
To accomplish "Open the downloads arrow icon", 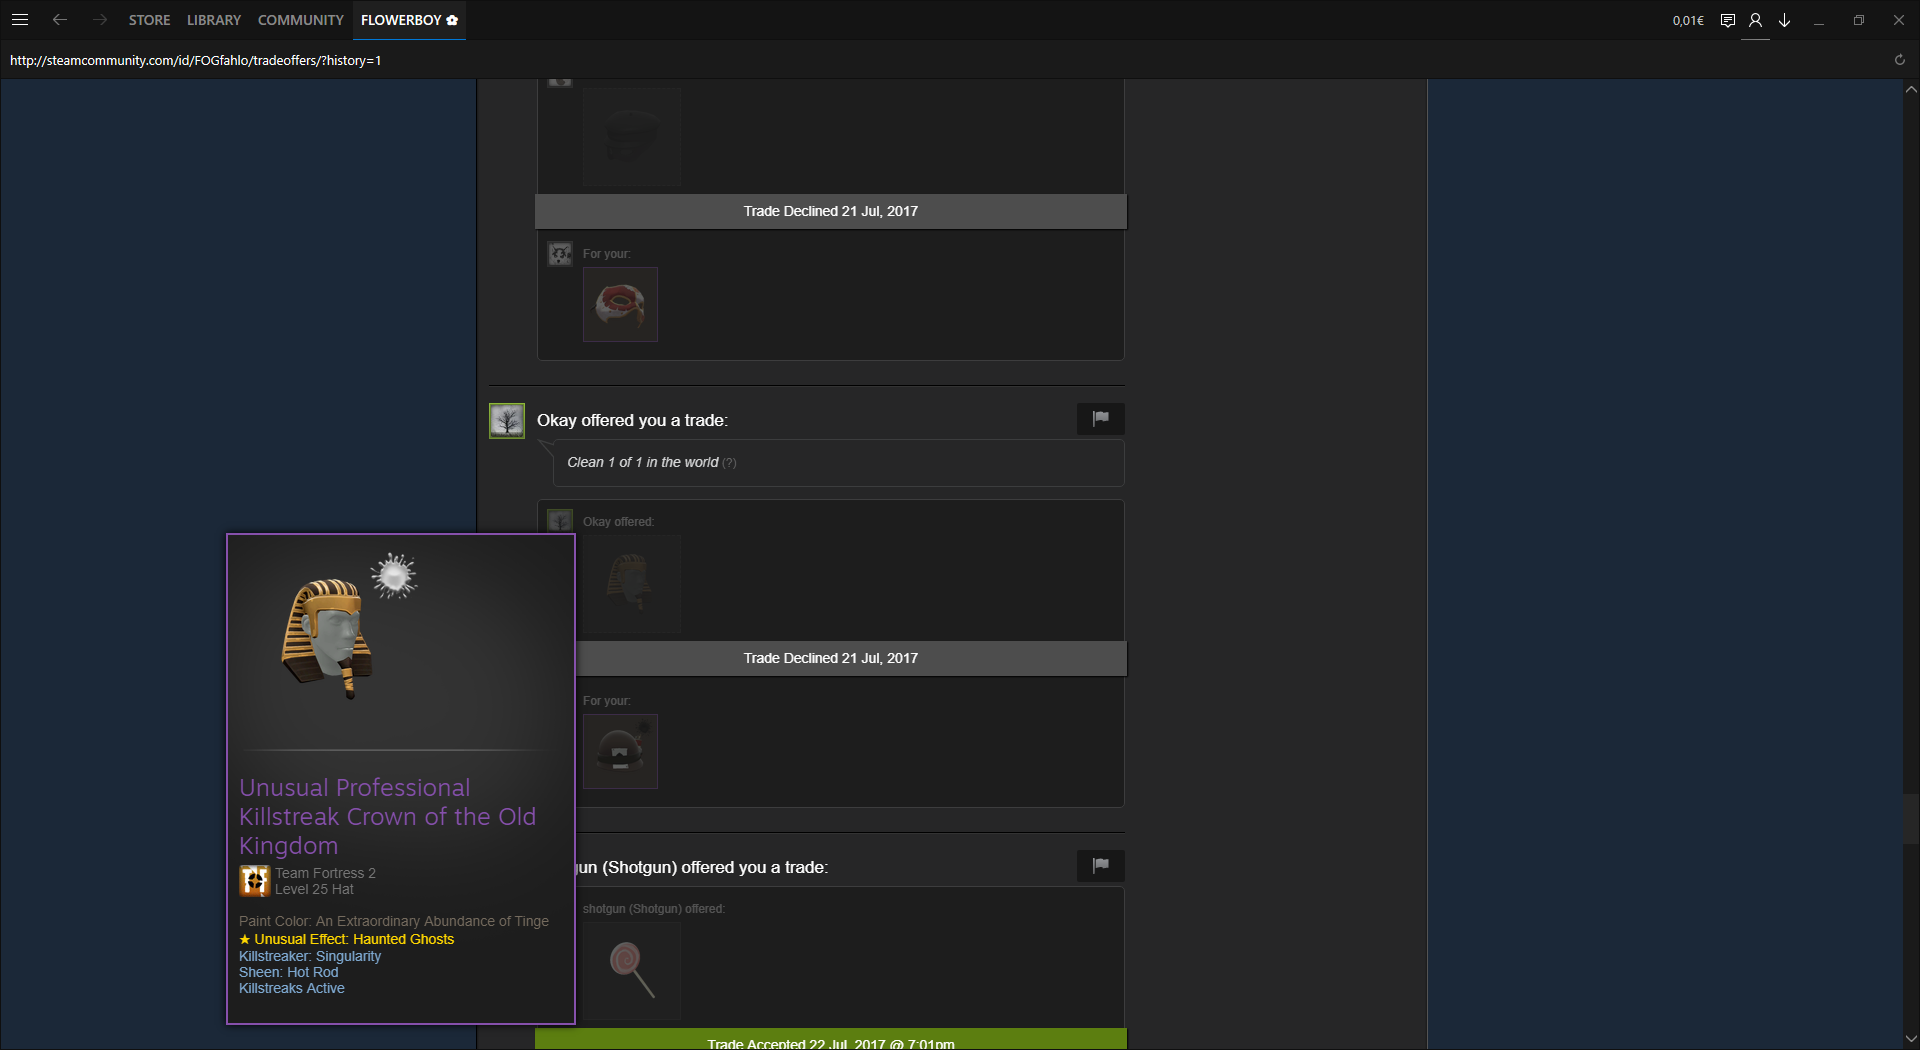I will (x=1784, y=20).
